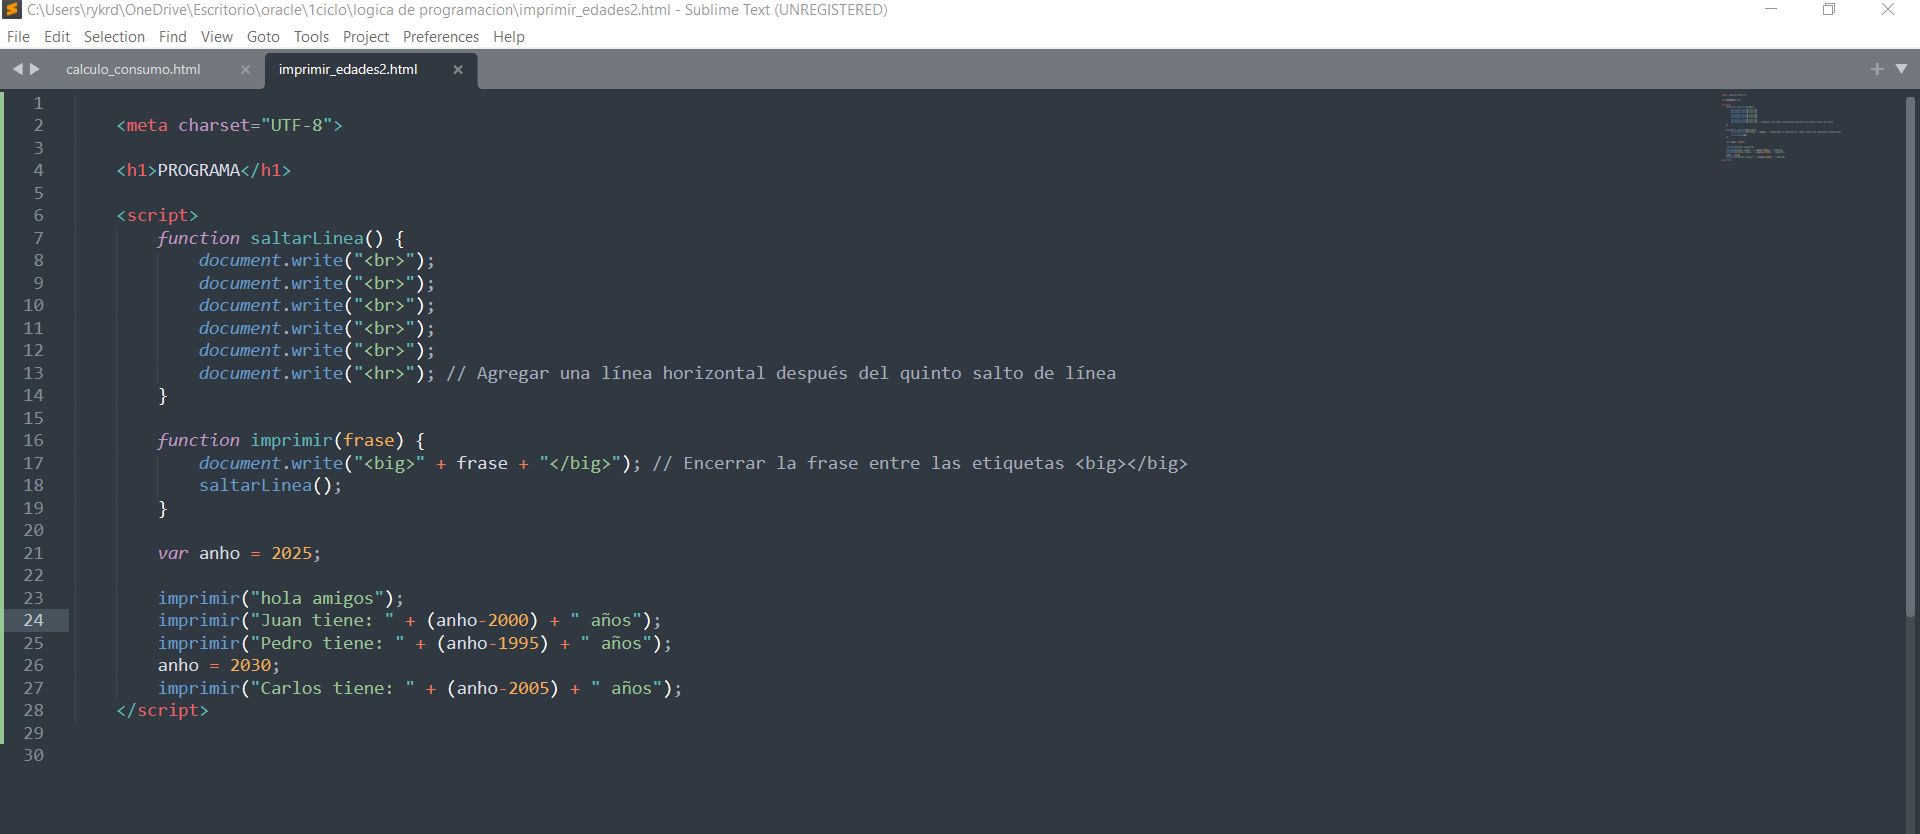Click the "Pedro tiene: " string
This screenshot has width=1920, height=834.
coord(327,643)
